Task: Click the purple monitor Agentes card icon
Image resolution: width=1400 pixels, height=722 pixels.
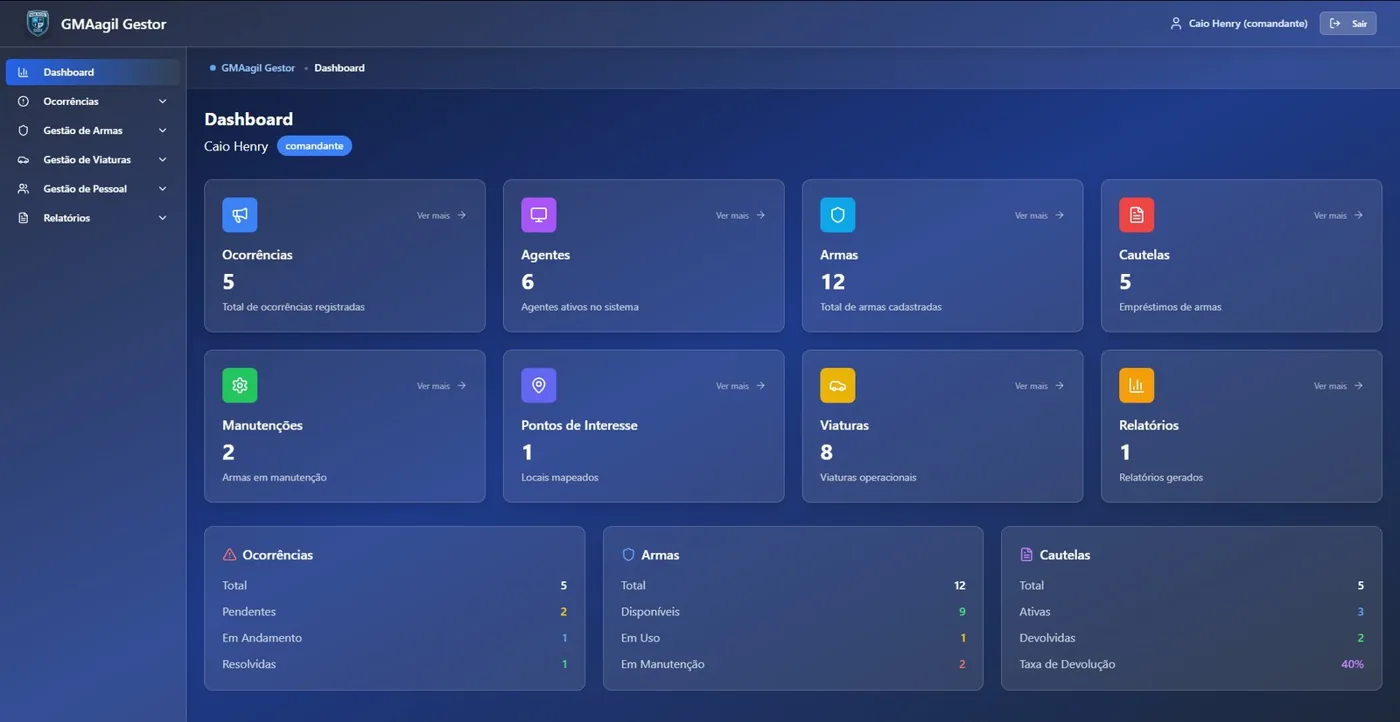Action: pos(539,215)
